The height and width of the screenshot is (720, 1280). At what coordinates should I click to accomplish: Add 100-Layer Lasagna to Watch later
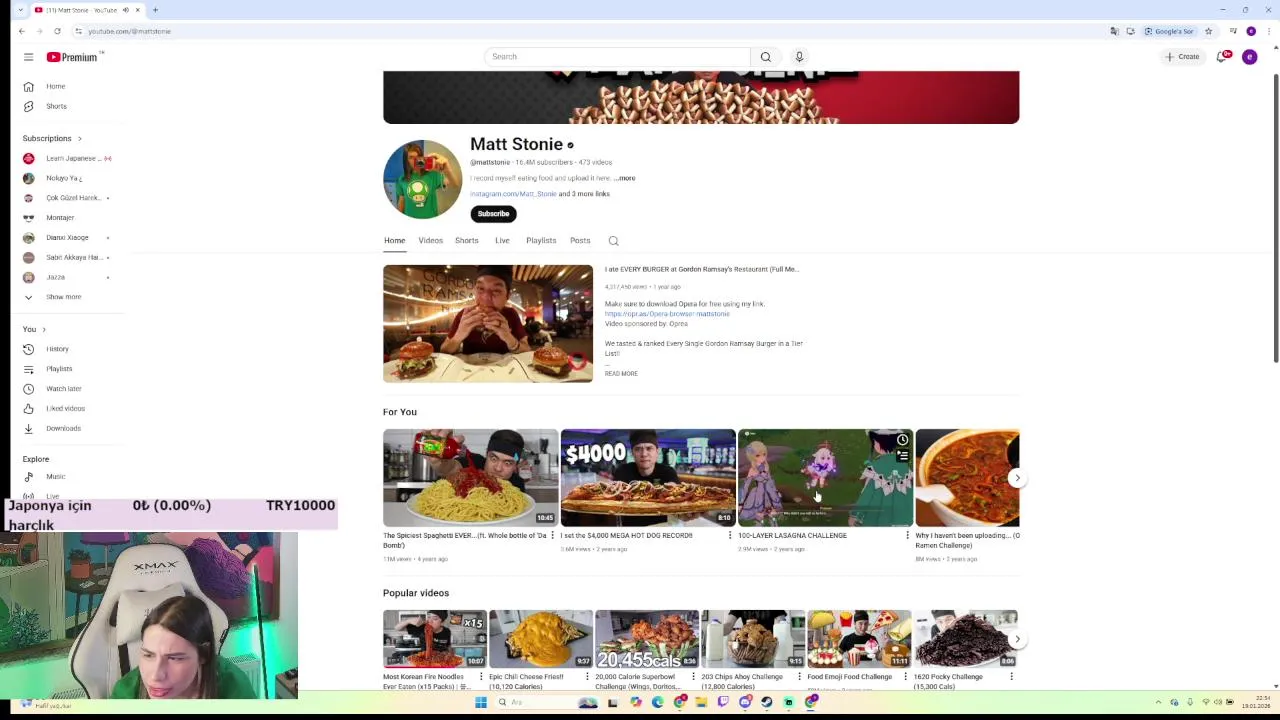point(902,440)
